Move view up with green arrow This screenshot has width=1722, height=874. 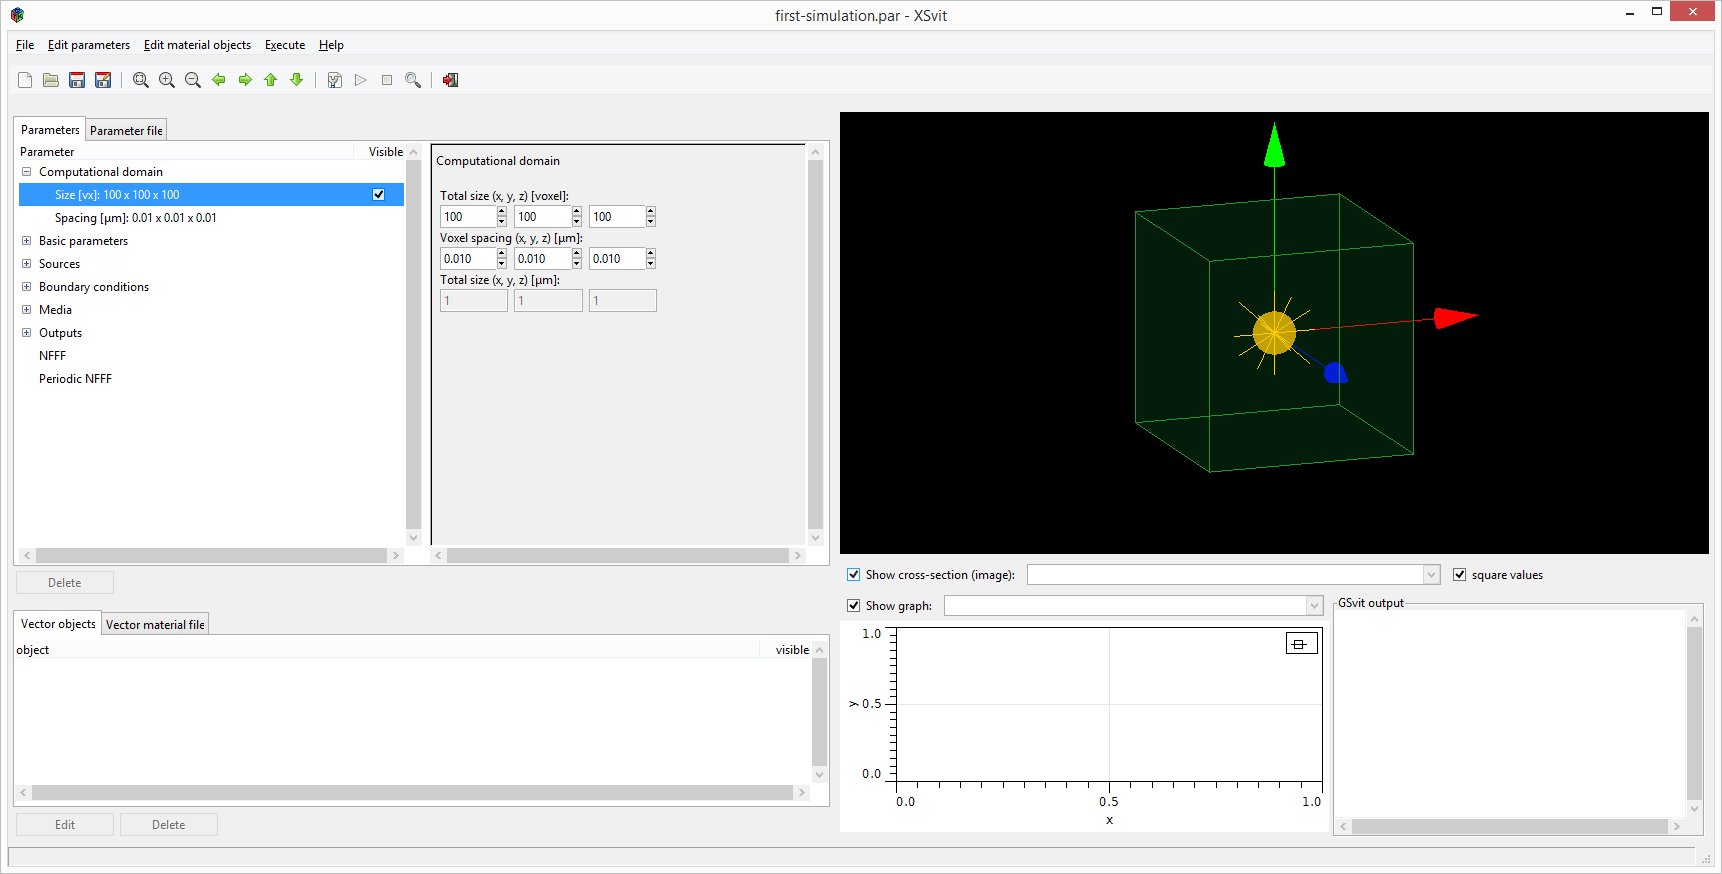[271, 80]
